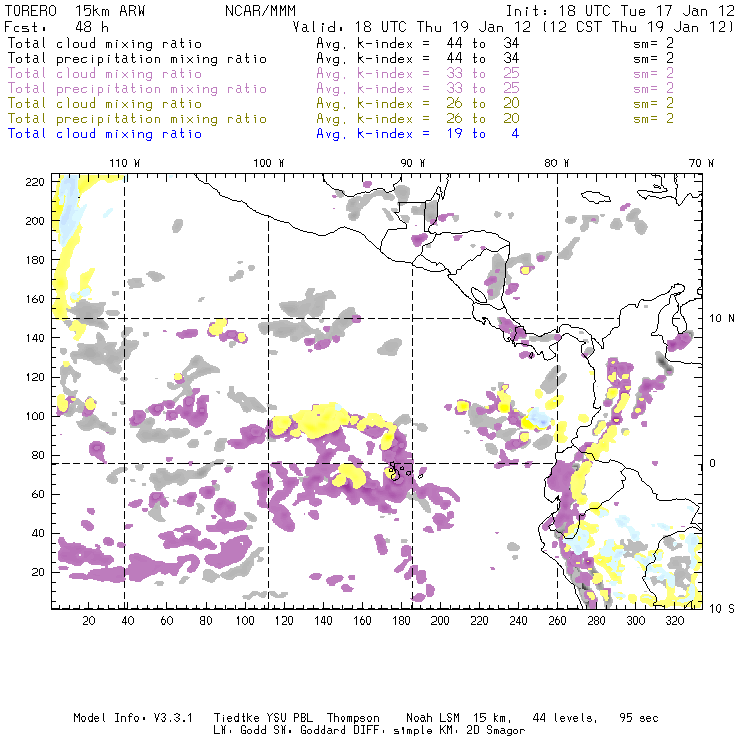
Task: Click the "220" left-axis tick label
Action: pos(34,182)
